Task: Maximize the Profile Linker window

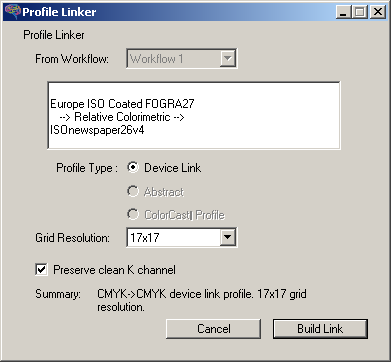Action: pos(360,12)
